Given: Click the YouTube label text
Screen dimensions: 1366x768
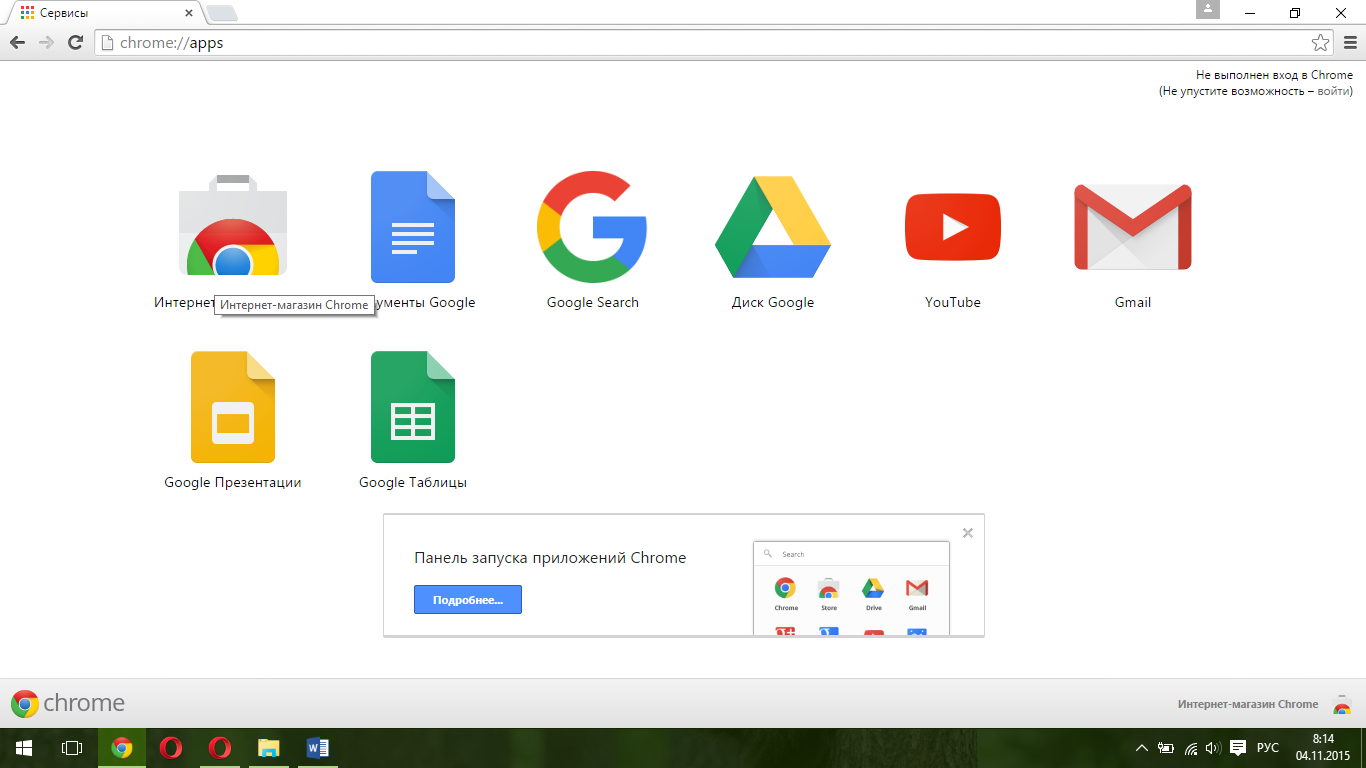Looking at the screenshot, I should click(953, 302).
